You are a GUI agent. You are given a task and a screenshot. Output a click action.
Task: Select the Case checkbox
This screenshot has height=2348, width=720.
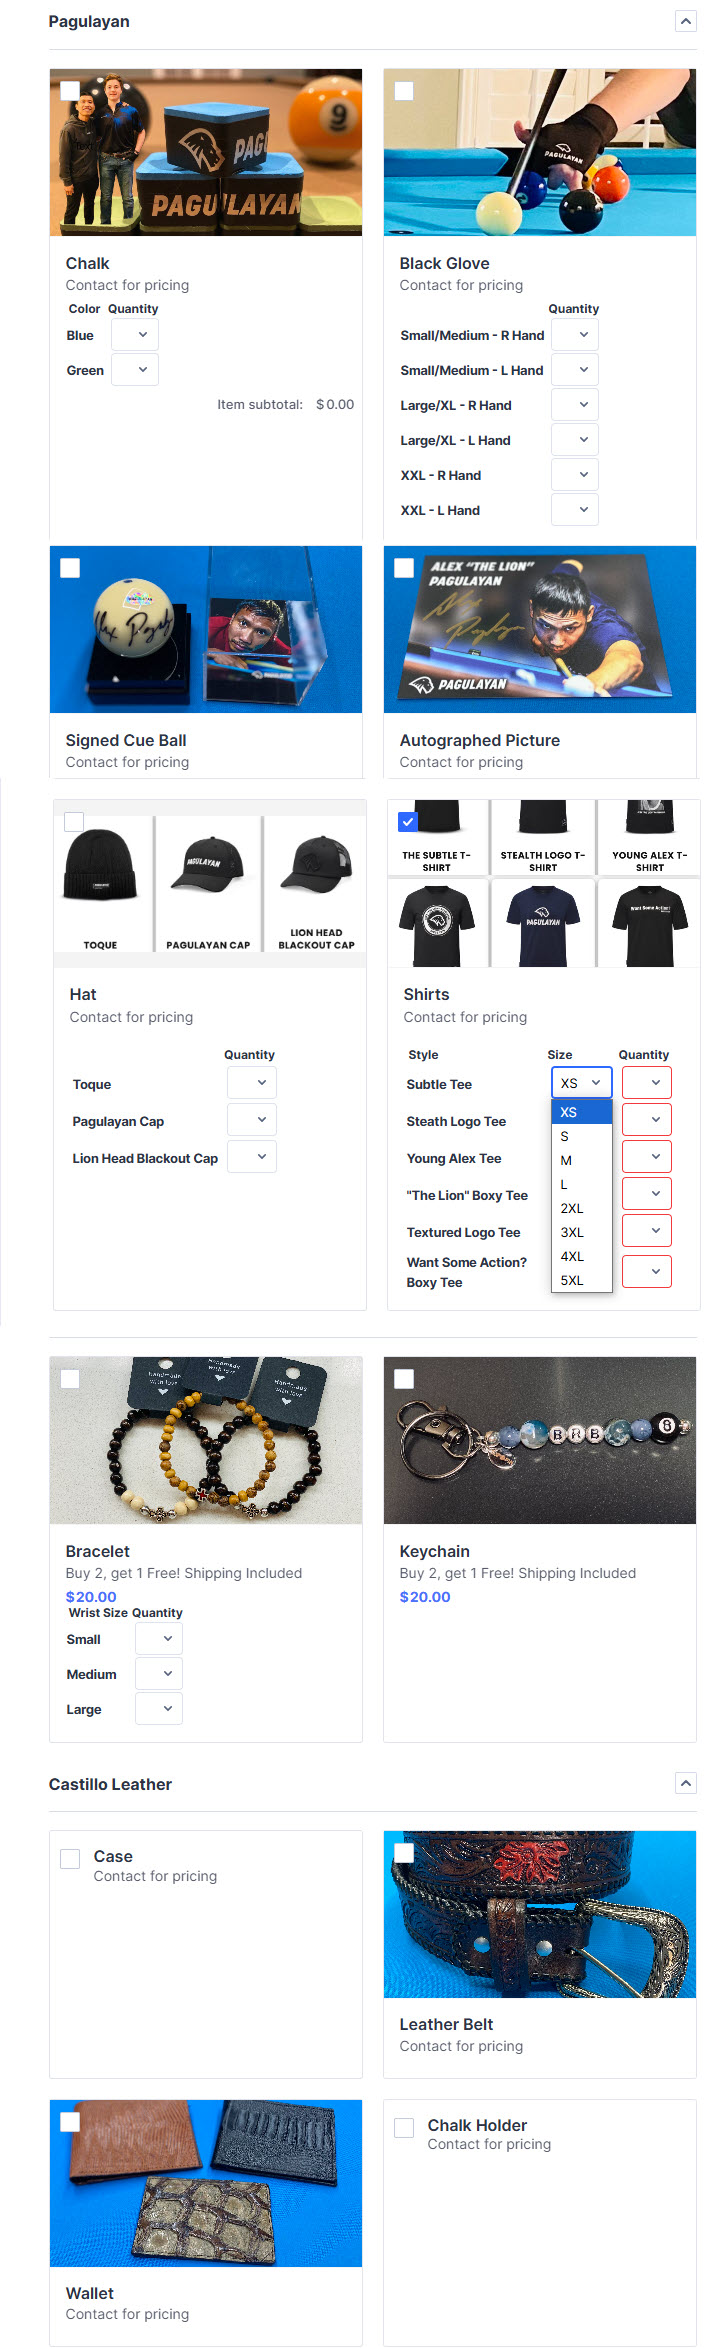coord(70,1858)
